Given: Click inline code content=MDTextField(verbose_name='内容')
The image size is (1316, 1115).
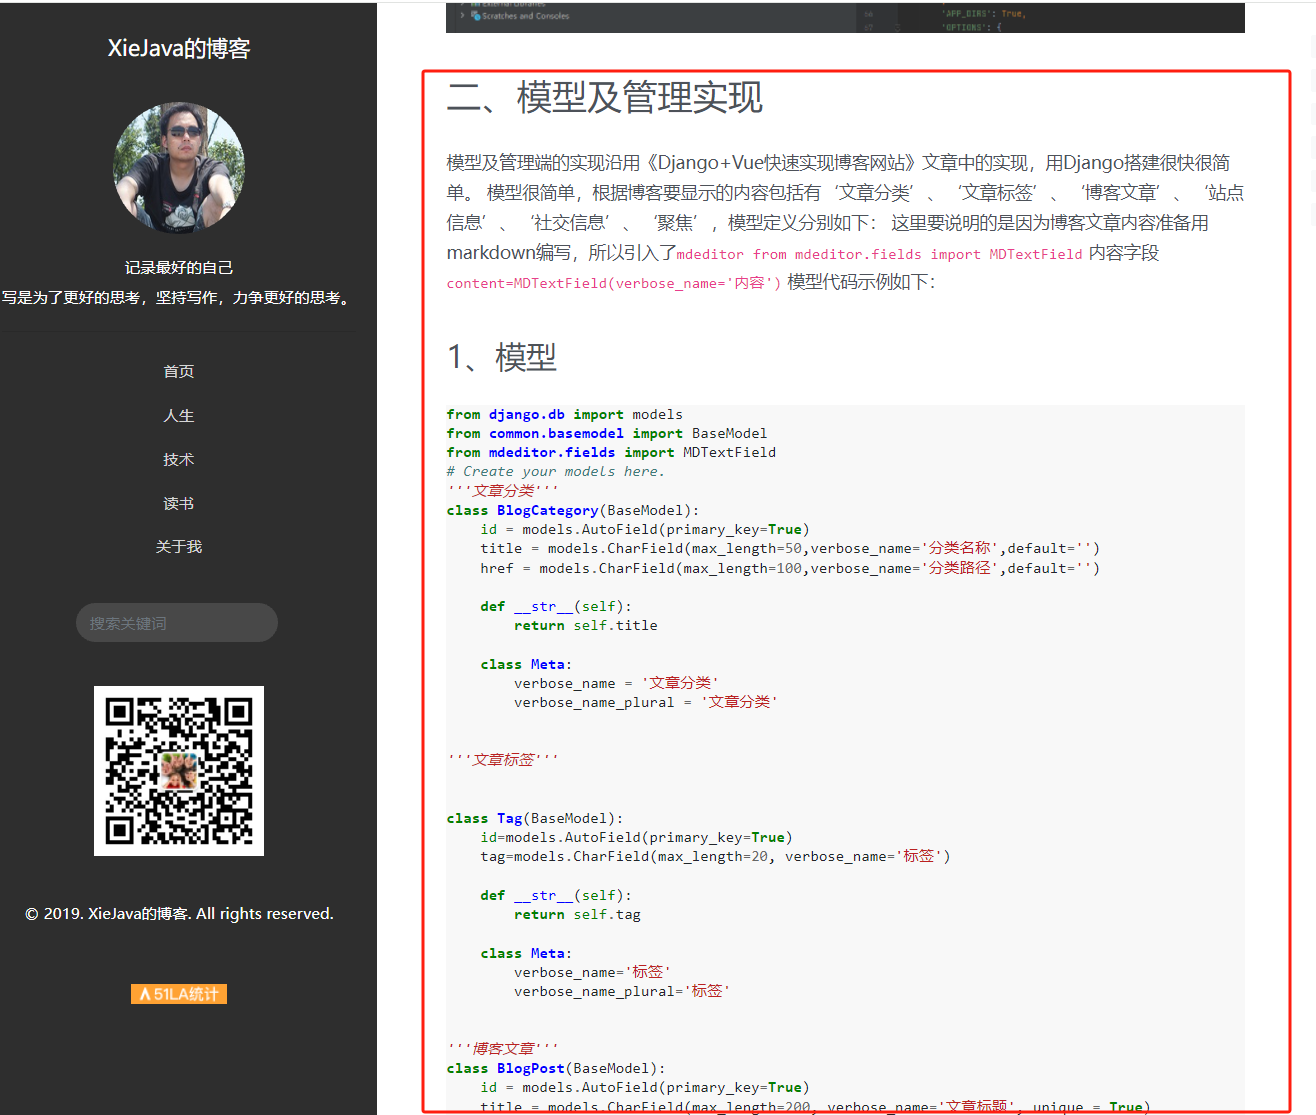Looking at the screenshot, I should tap(613, 283).
